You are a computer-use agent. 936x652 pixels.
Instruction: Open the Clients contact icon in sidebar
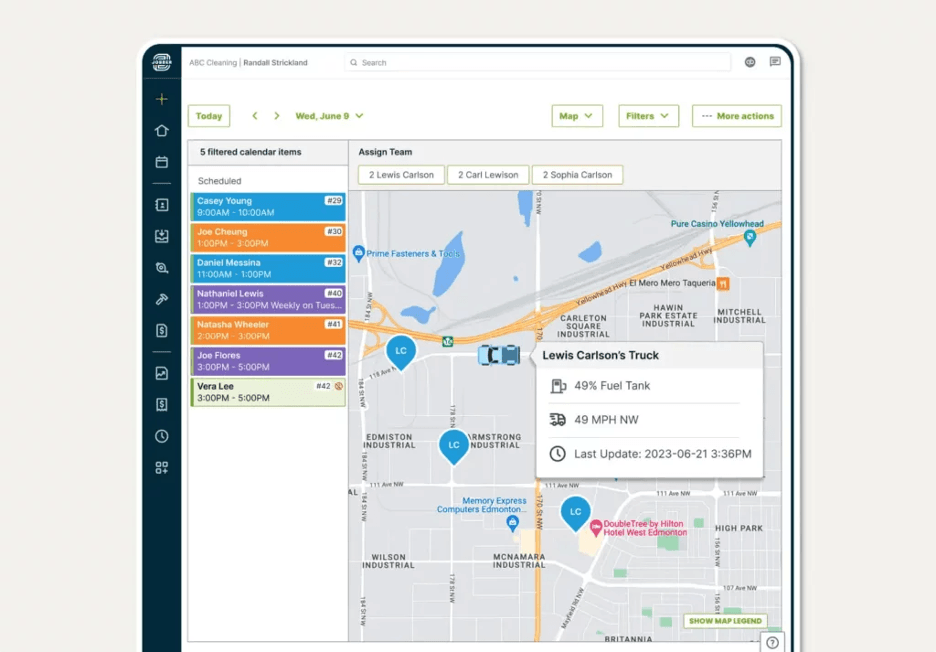[161, 205]
